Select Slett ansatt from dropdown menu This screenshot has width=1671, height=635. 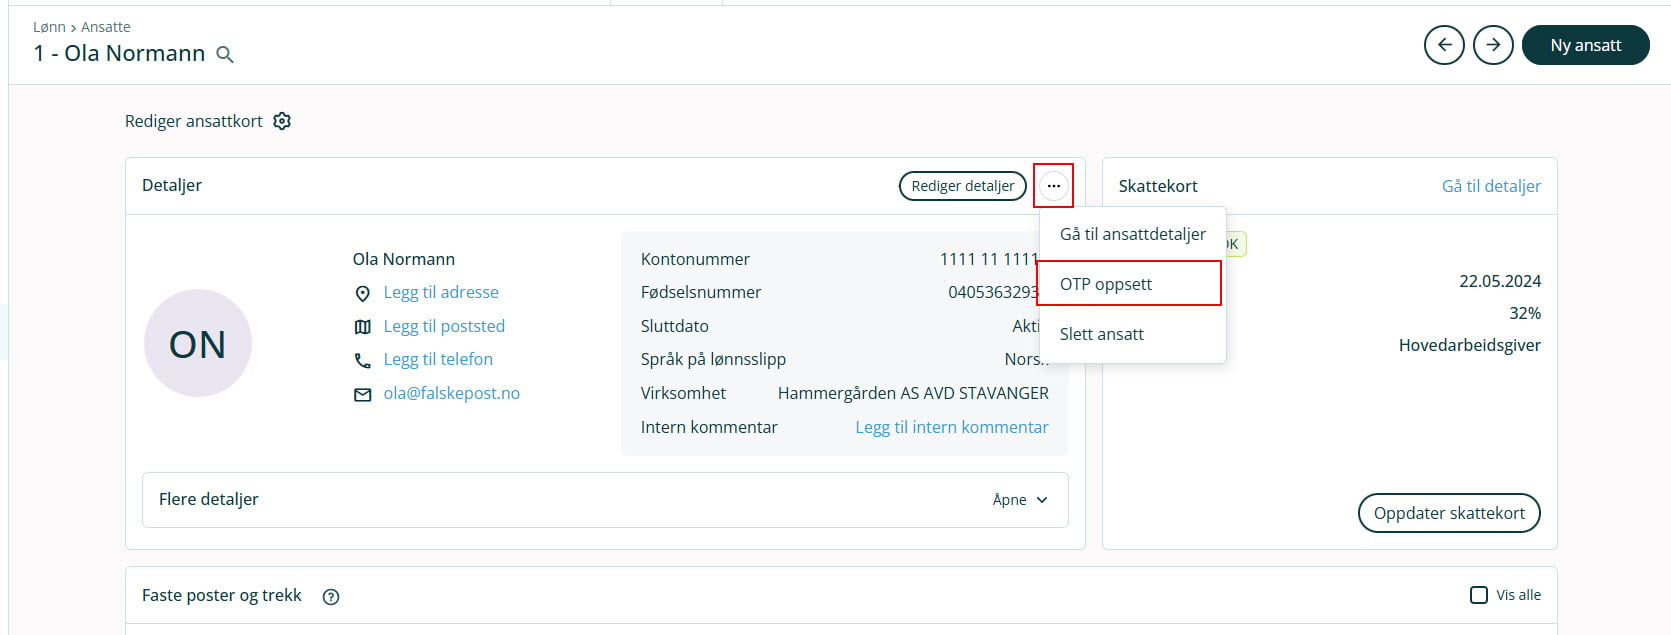tap(1101, 334)
